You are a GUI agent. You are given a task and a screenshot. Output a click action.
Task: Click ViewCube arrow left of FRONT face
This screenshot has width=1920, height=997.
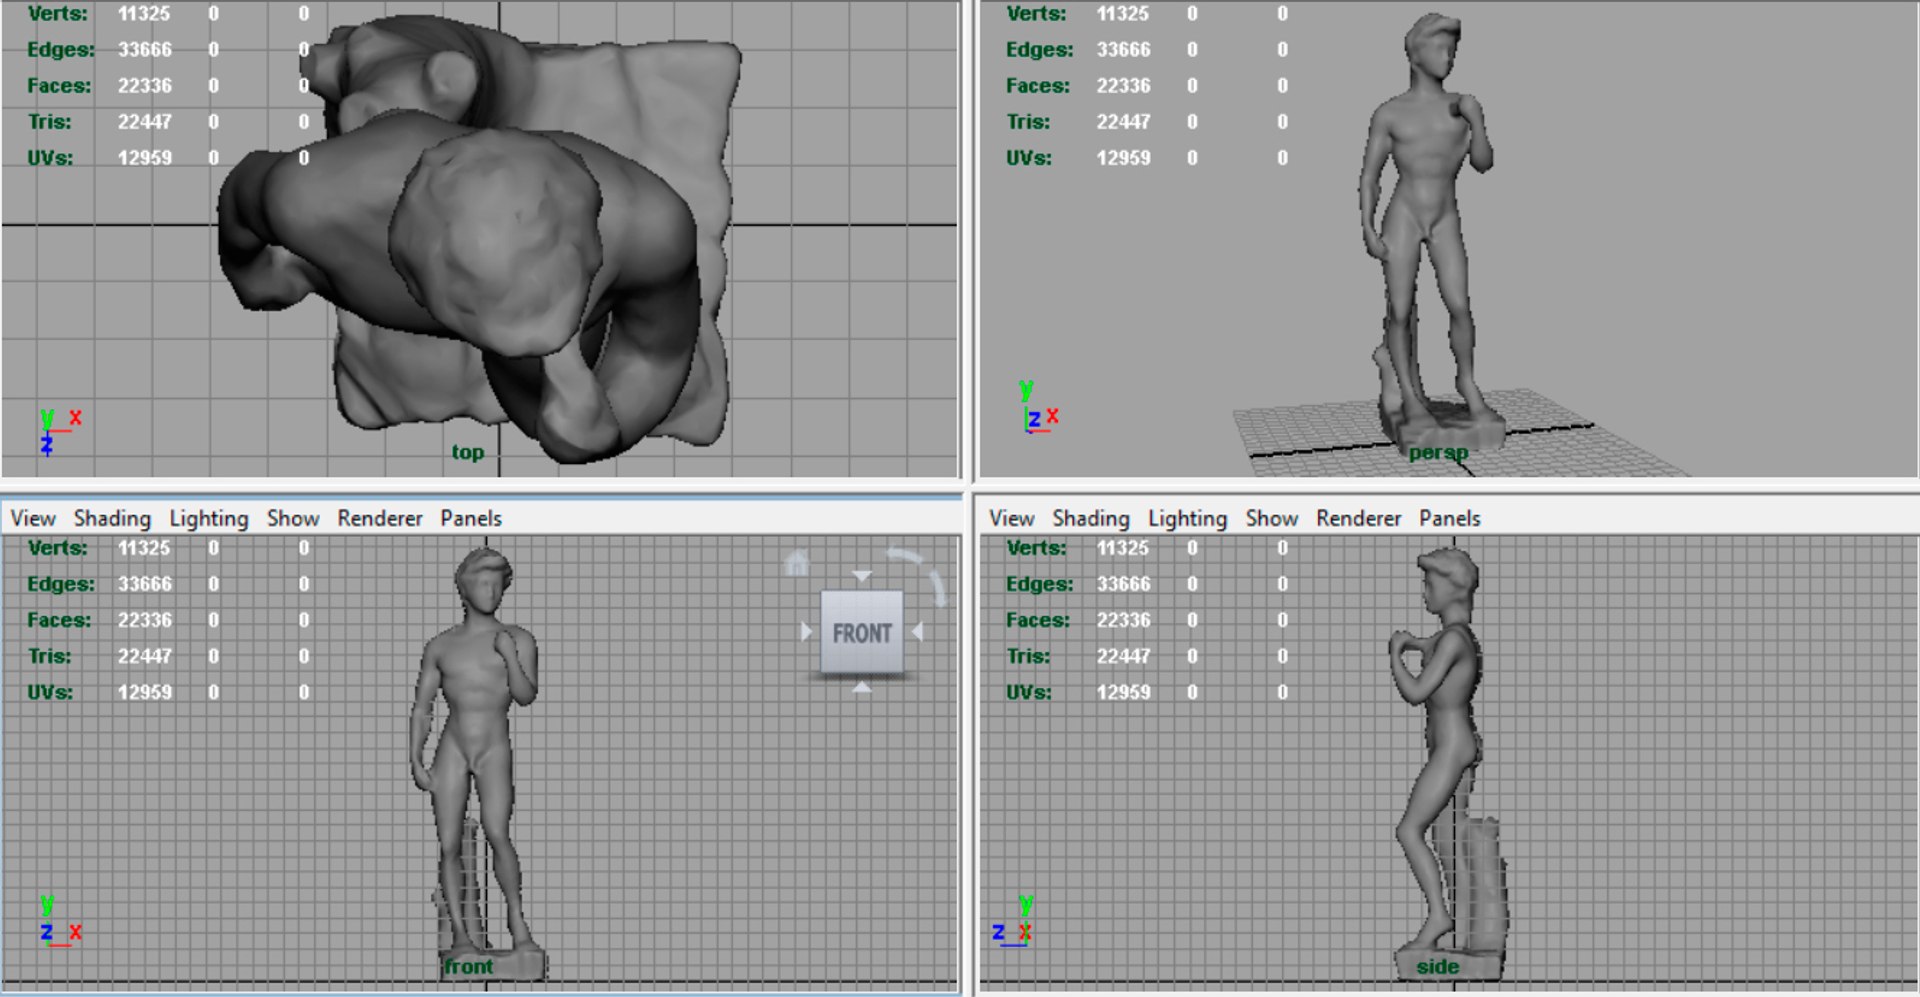[807, 632]
